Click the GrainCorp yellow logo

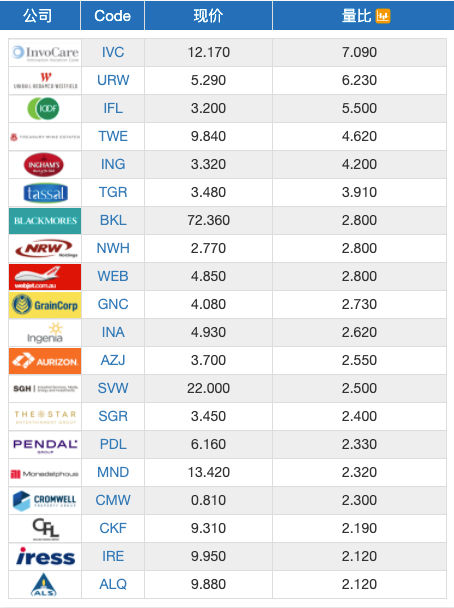tap(45, 305)
